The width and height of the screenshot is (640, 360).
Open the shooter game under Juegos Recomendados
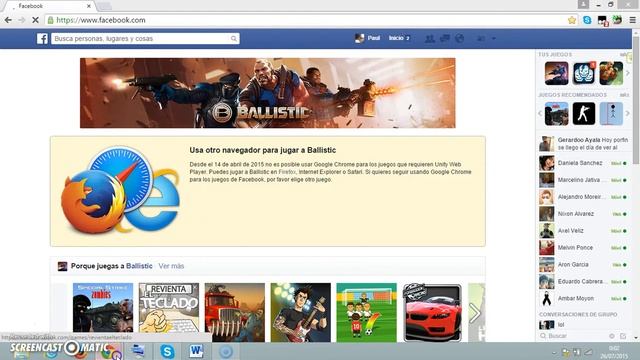click(x=556, y=113)
